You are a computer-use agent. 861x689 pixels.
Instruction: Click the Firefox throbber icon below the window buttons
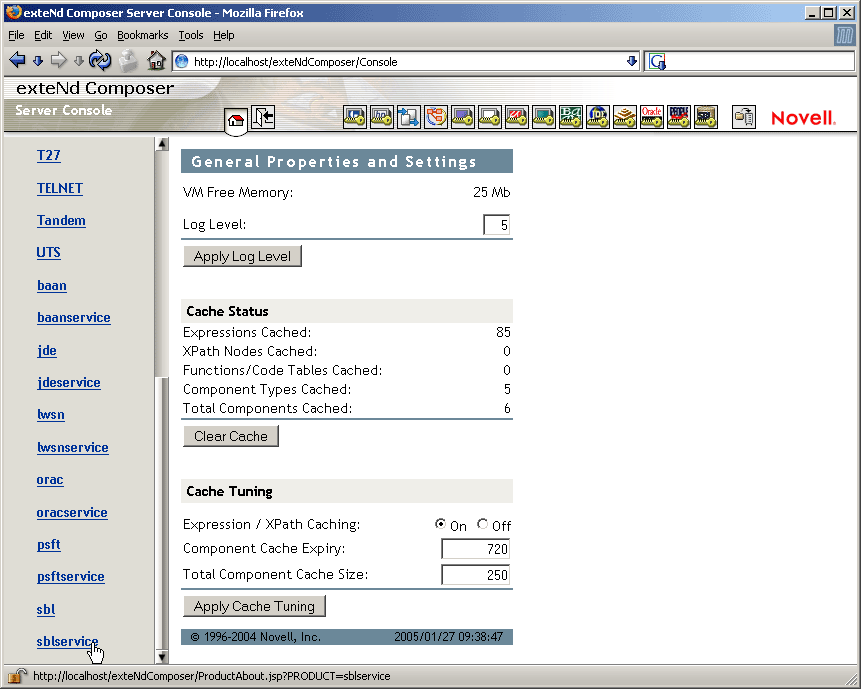[x=845, y=35]
